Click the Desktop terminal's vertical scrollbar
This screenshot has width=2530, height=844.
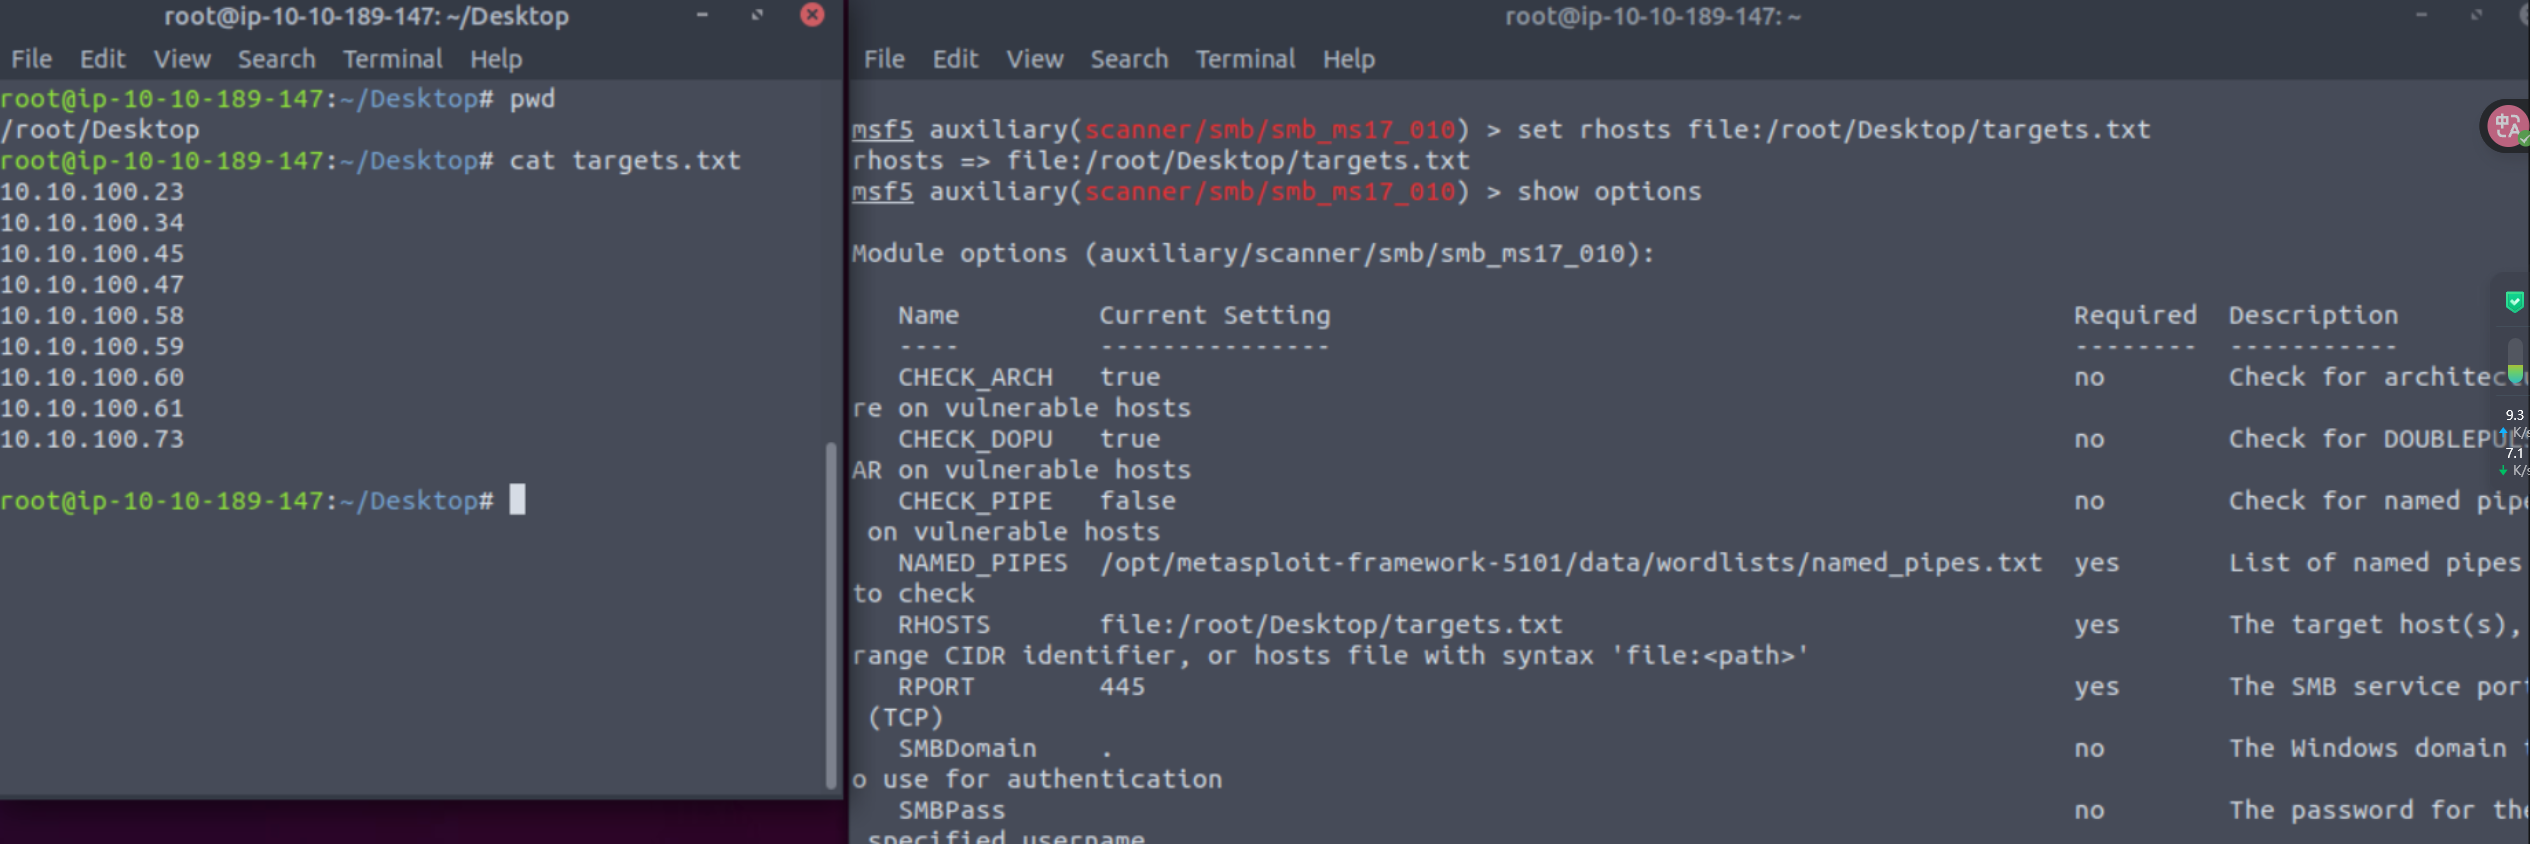(830, 615)
